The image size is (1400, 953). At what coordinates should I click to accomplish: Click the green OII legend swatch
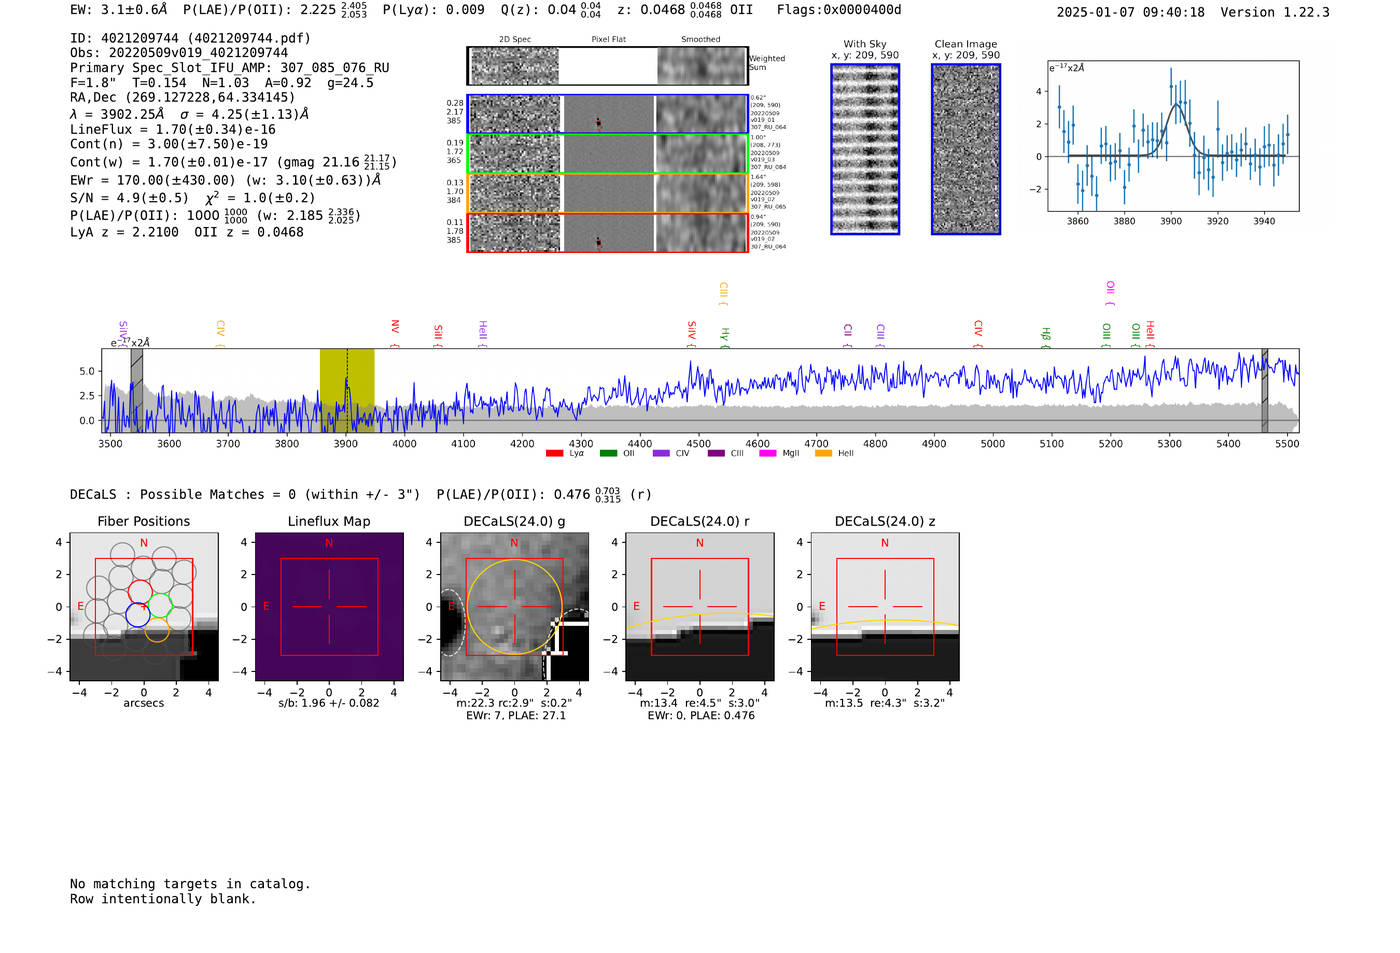click(x=608, y=454)
